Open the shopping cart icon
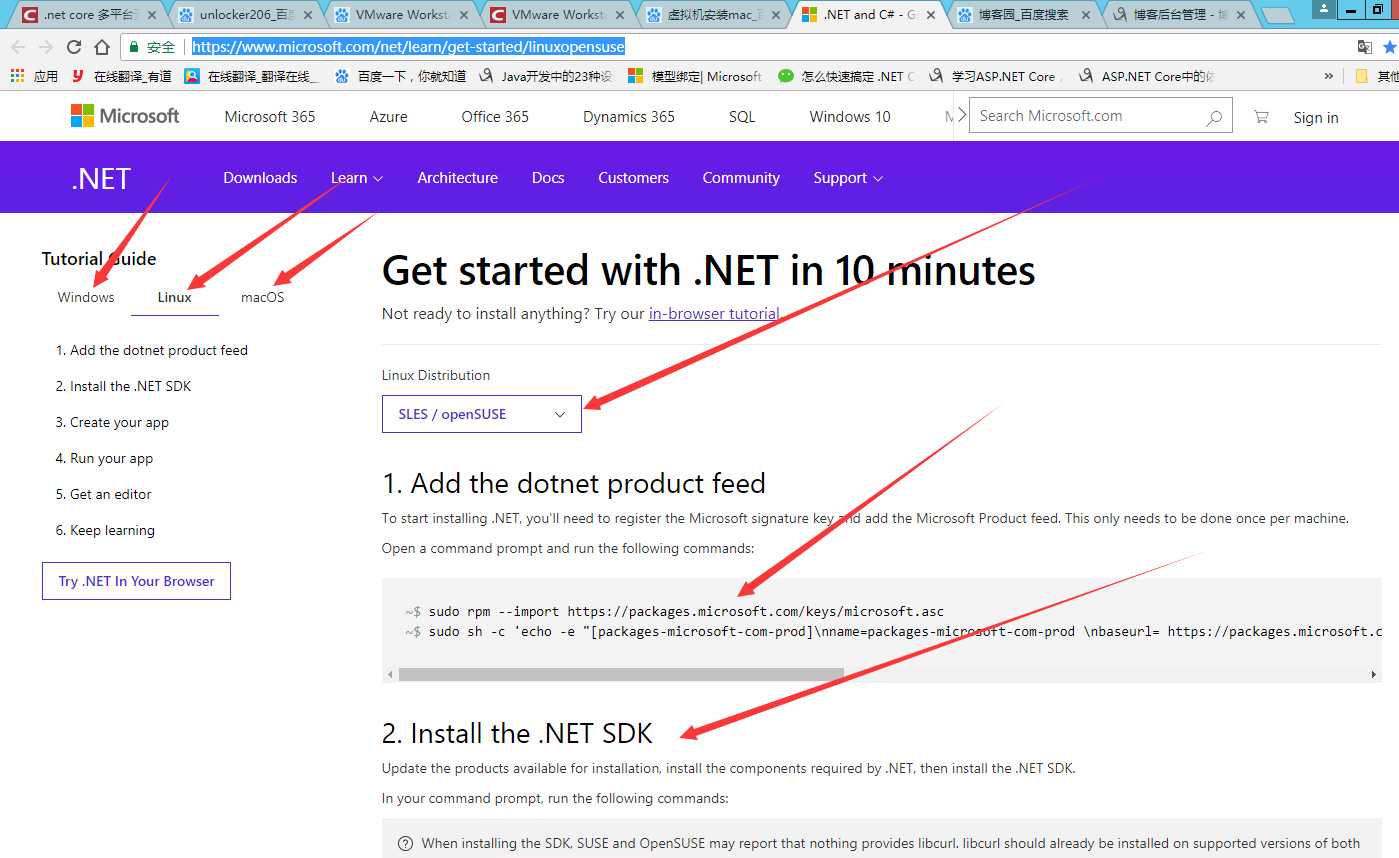Viewport: 1399px width, 858px height. pos(1261,117)
